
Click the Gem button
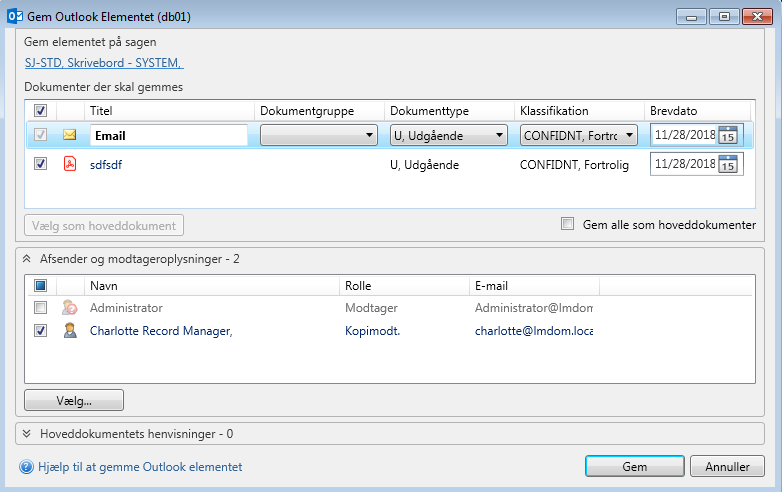(634, 467)
